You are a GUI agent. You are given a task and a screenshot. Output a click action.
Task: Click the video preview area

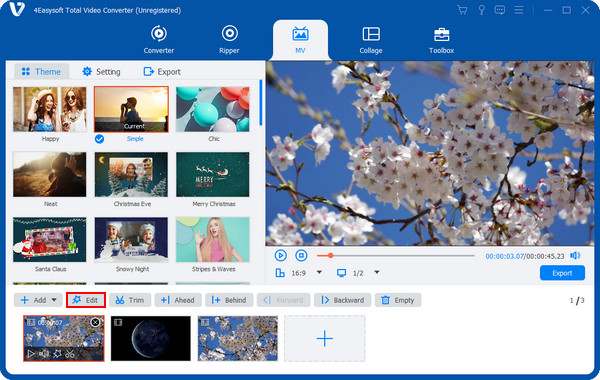(430, 153)
